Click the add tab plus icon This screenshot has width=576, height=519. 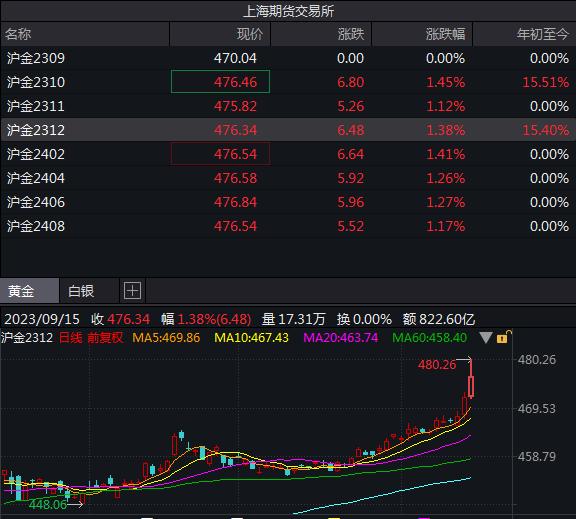tap(132, 291)
